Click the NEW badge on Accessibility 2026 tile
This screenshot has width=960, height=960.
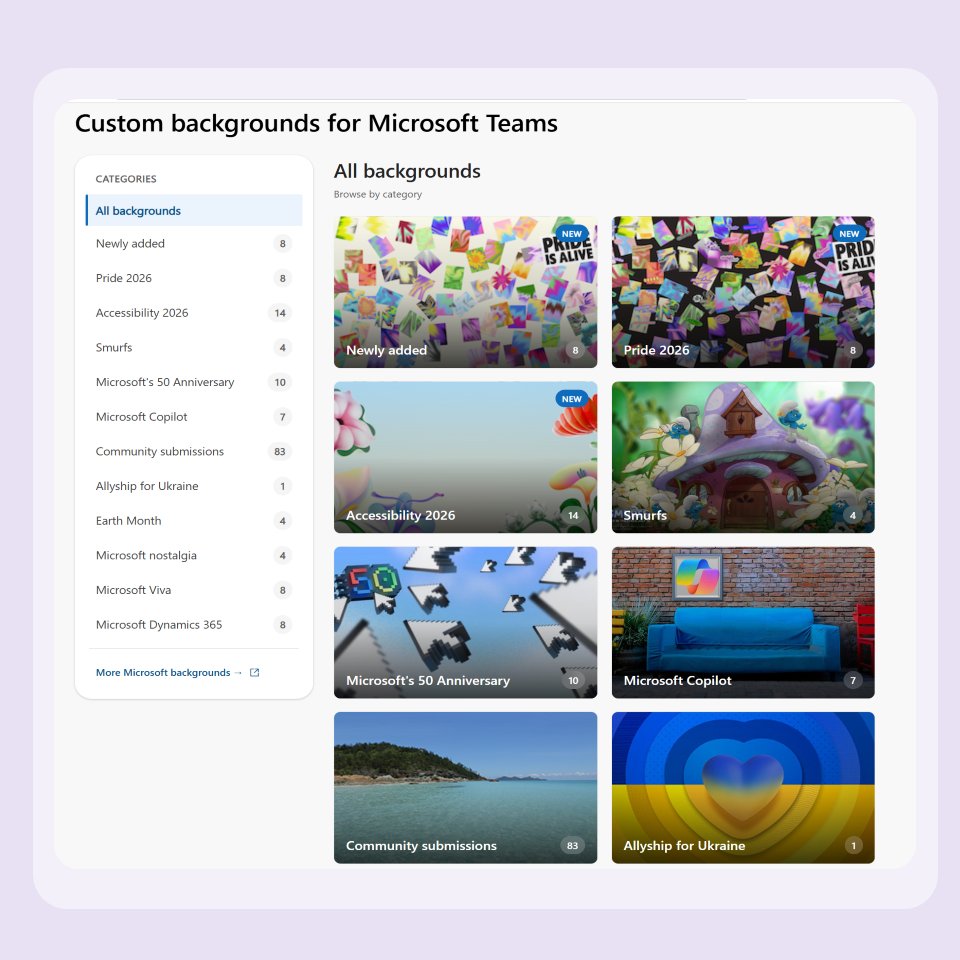point(572,399)
